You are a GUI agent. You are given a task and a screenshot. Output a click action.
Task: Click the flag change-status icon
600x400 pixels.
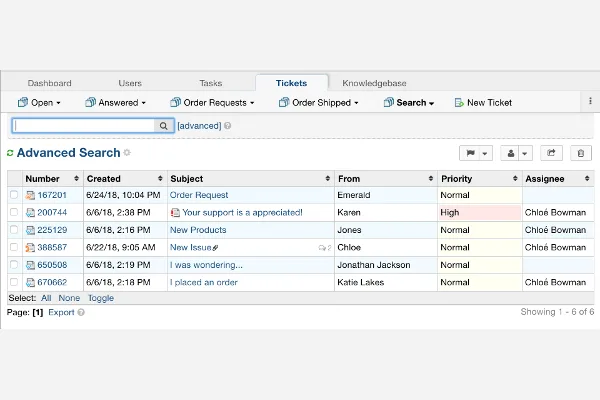470,153
